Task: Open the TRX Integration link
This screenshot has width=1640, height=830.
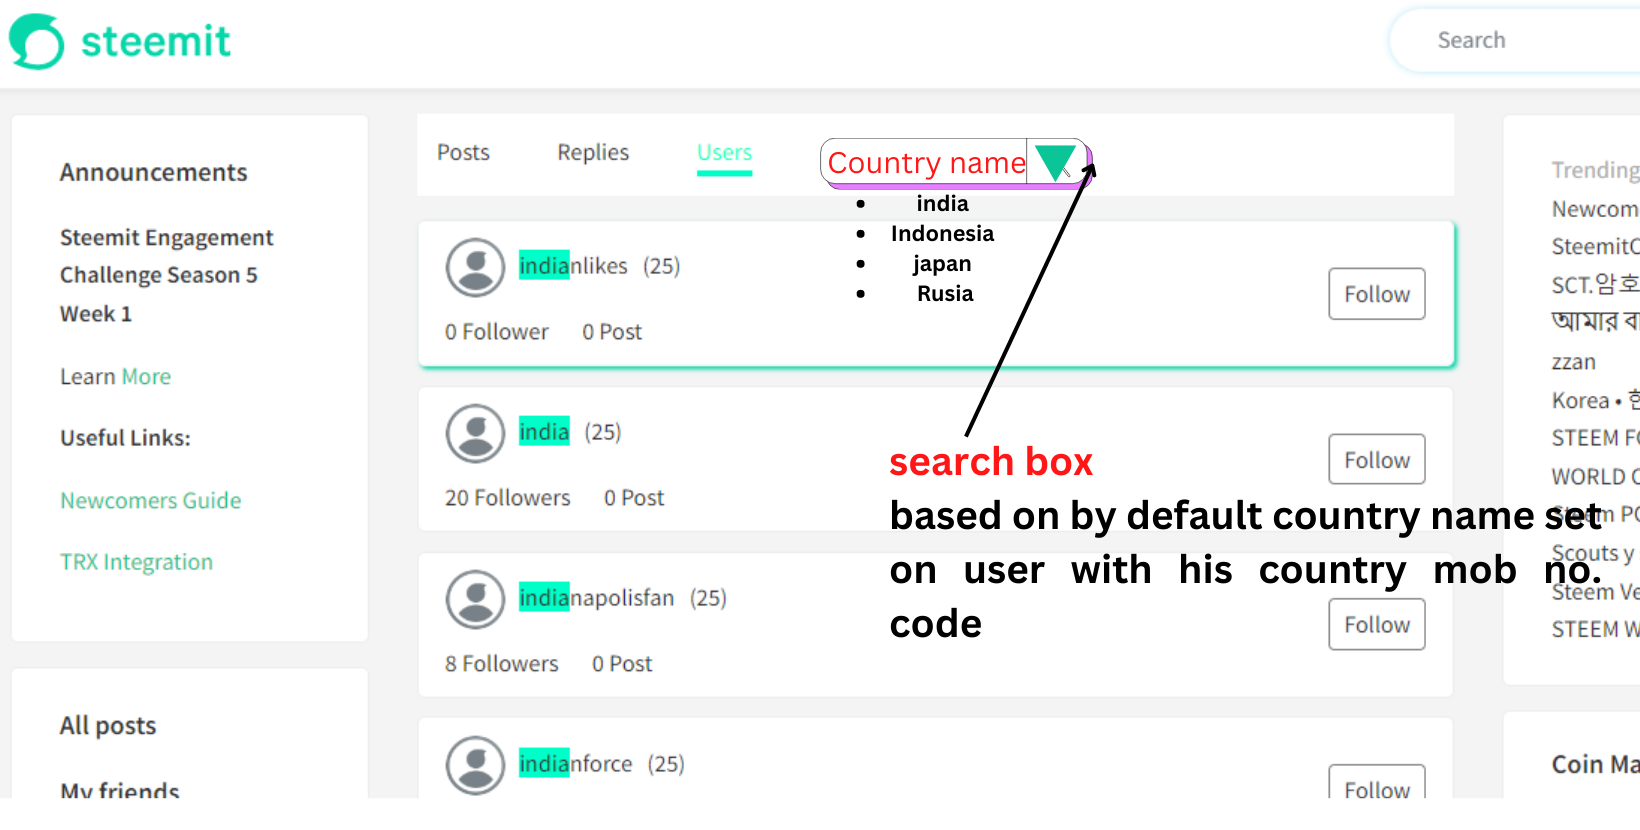Action: click(x=137, y=563)
